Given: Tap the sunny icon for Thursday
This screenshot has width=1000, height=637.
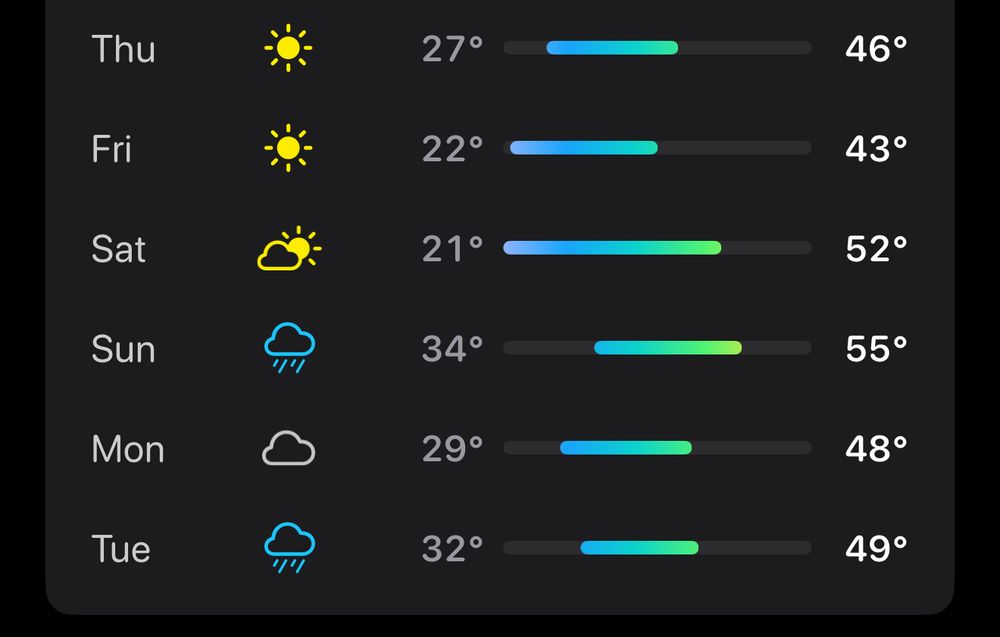Looking at the screenshot, I should (288, 48).
